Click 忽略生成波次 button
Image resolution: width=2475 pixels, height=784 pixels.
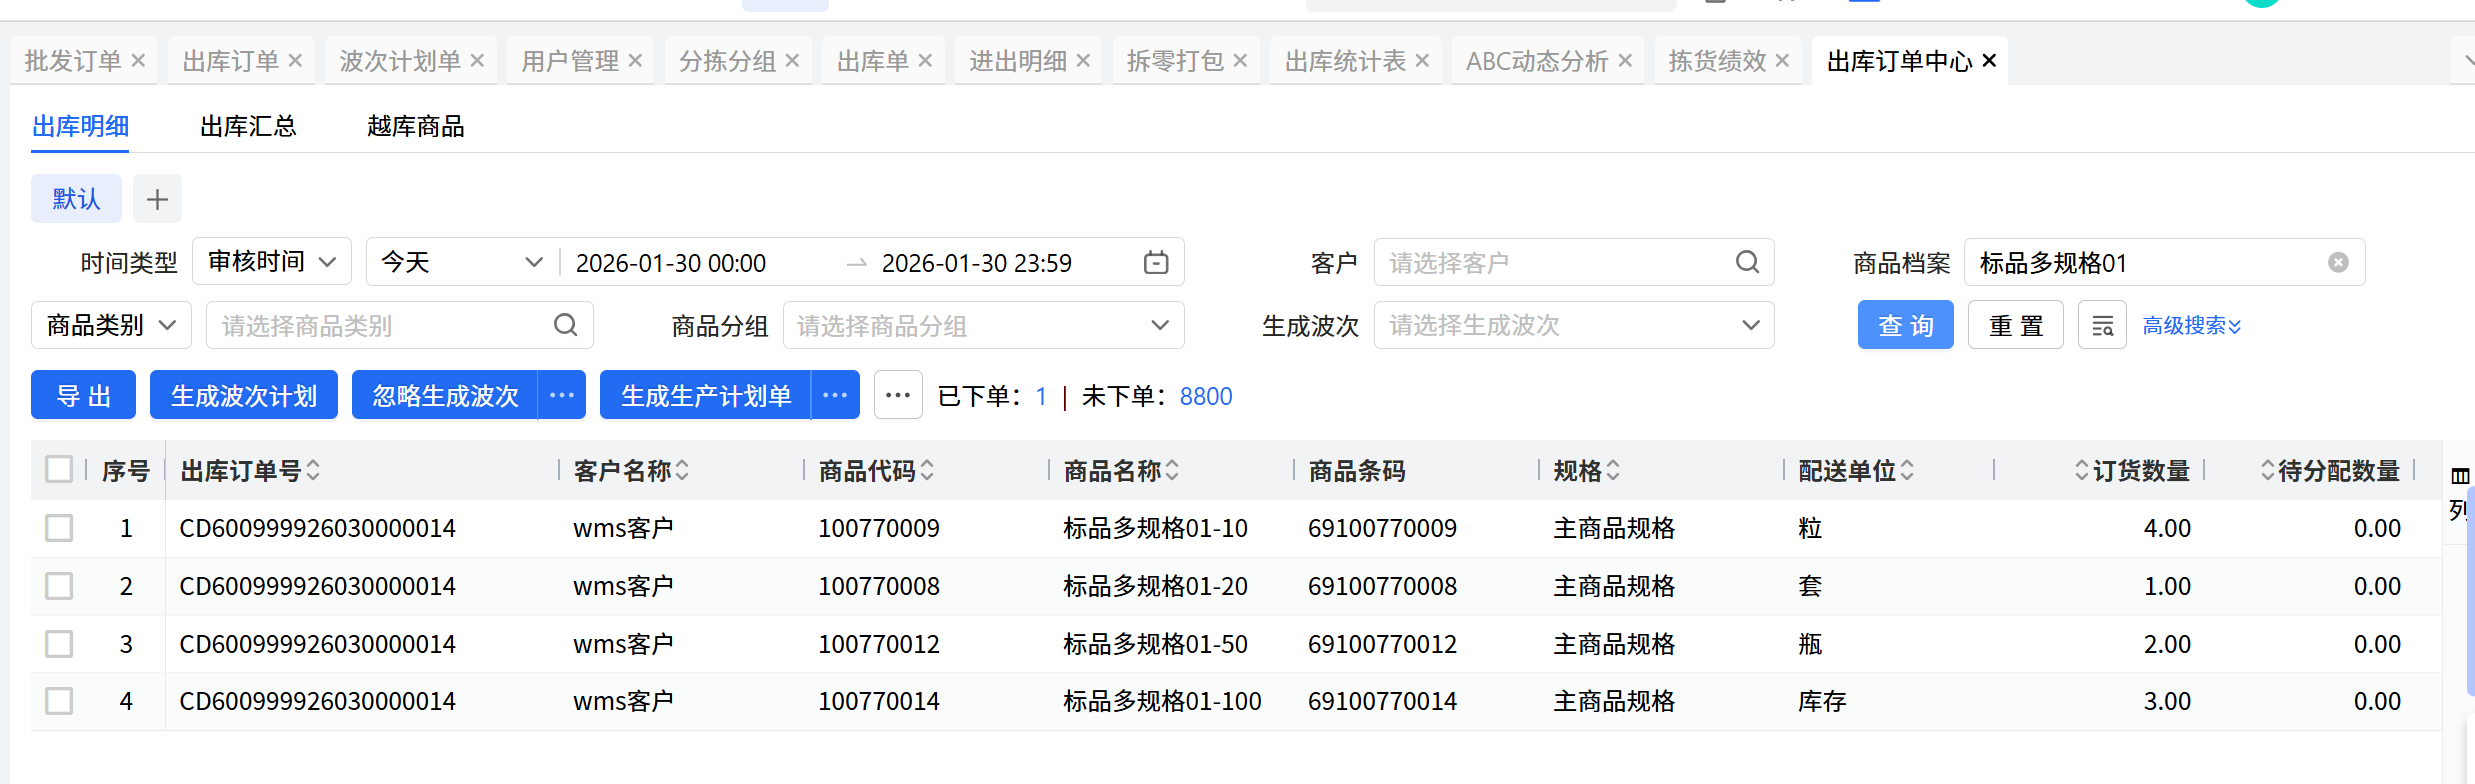pos(445,395)
